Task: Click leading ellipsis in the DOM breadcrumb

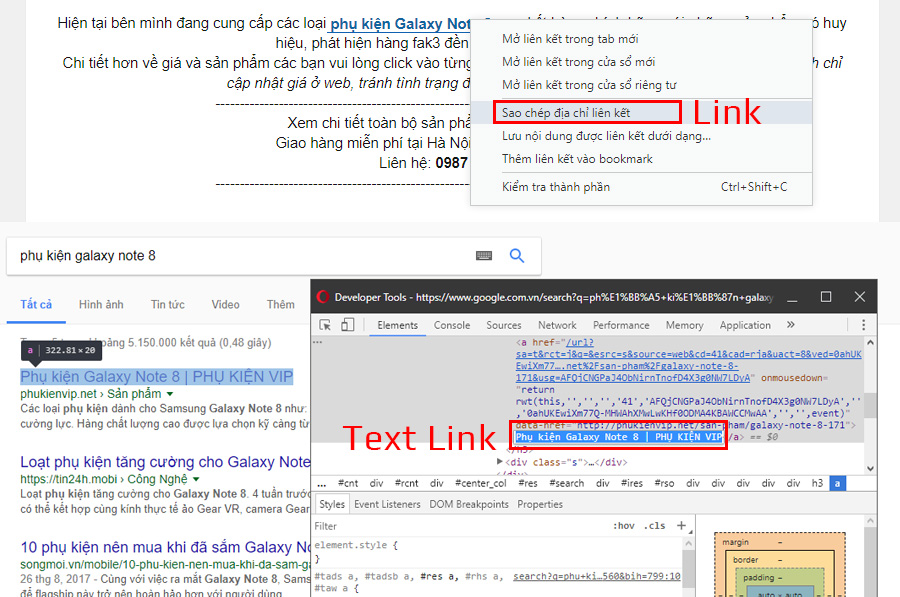Action: [321, 483]
